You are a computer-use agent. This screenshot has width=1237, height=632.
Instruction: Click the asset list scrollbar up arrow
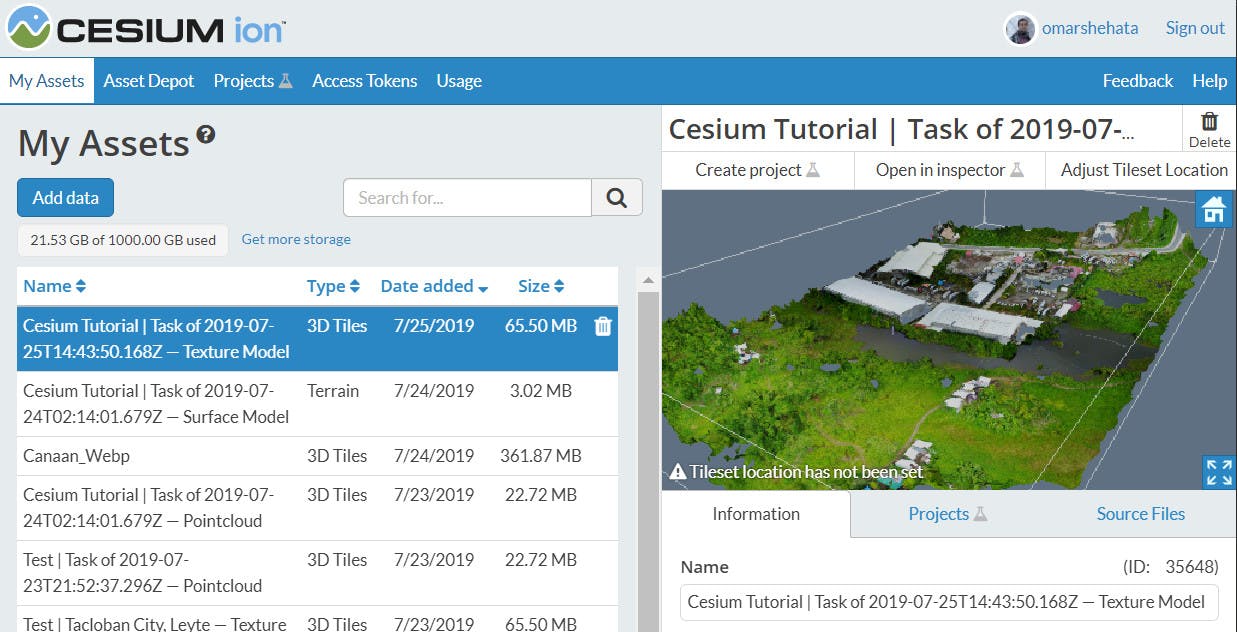pyautogui.click(x=647, y=281)
